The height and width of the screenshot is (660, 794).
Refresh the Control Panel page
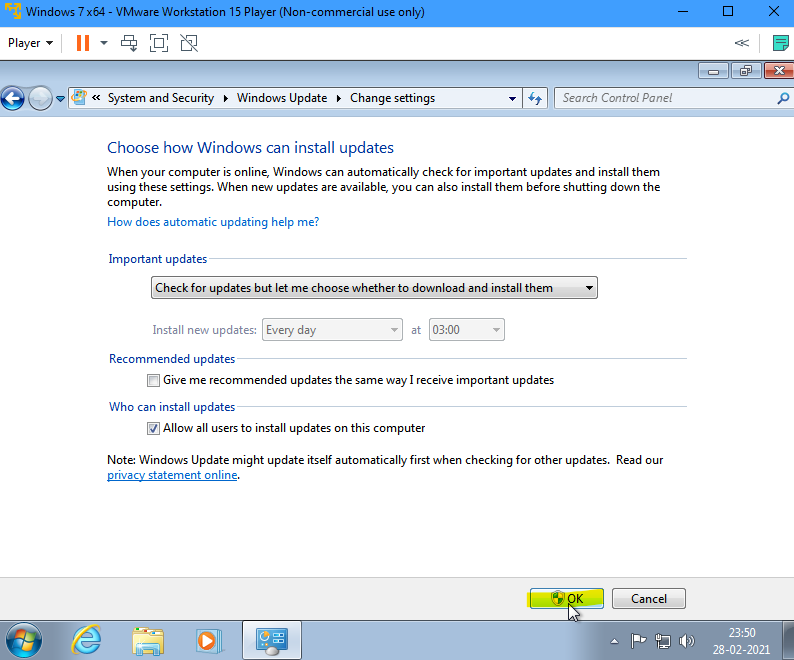(x=535, y=98)
